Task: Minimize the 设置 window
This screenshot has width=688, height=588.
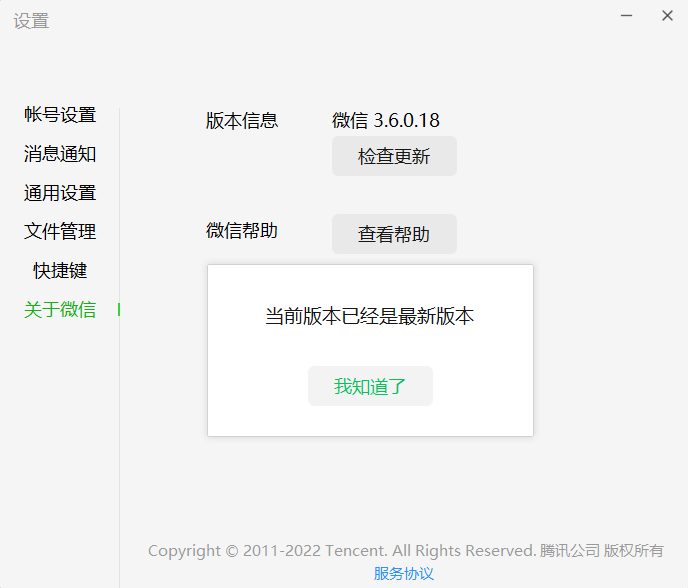Action: pyautogui.click(x=626, y=16)
